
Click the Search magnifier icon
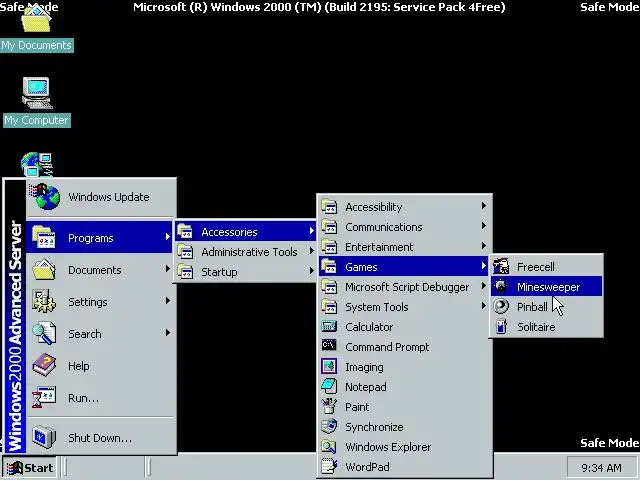(44, 333)
